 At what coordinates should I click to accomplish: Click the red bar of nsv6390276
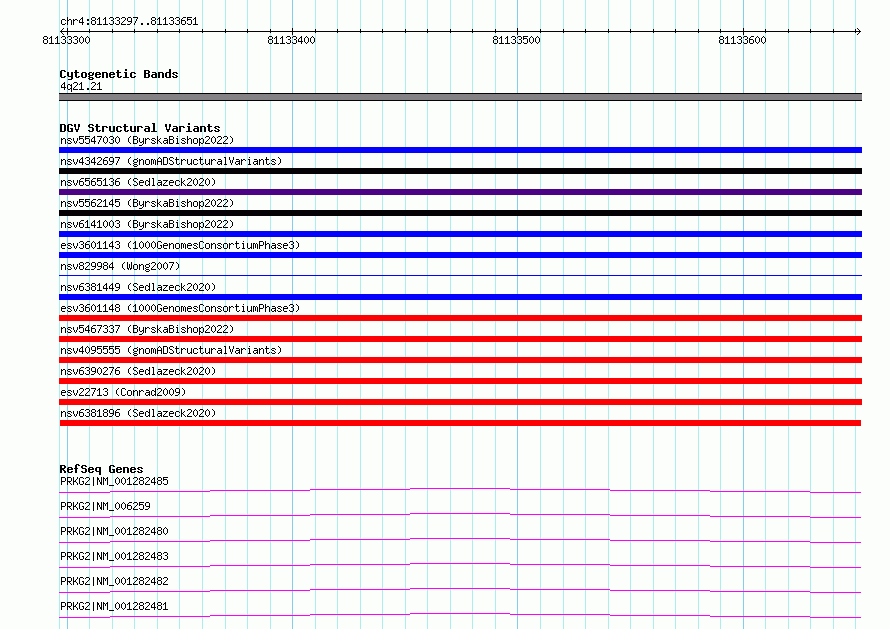pyautogui.click(x=460, y=381)
